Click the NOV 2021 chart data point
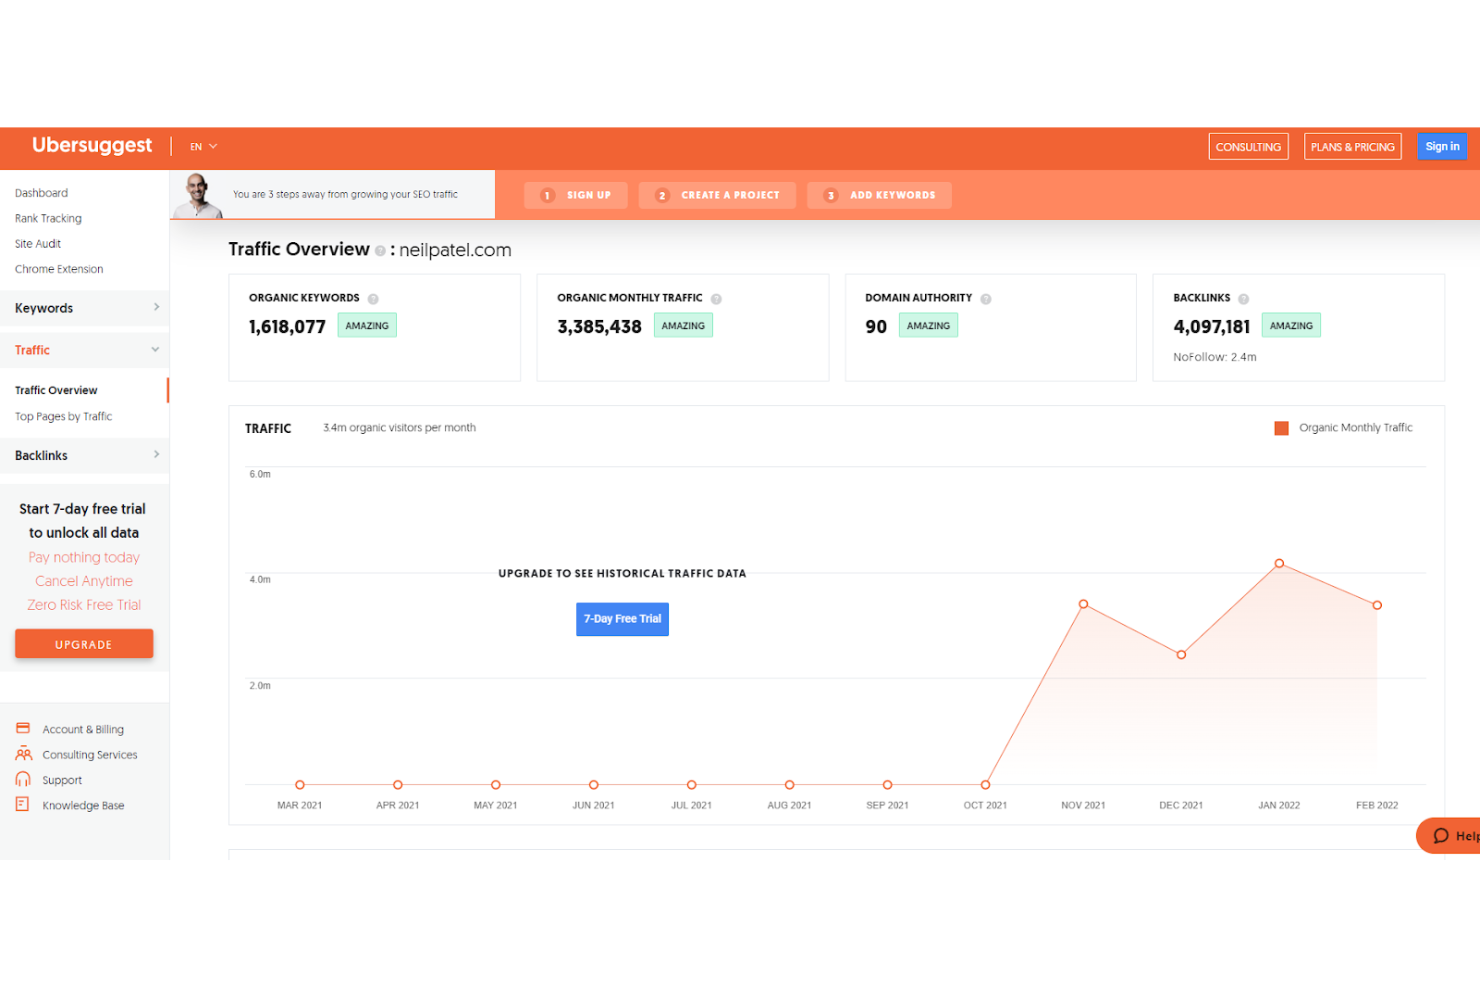The height and width of the screenshot is (987, 1480). pyautogui.click(x=1083, y=604)
